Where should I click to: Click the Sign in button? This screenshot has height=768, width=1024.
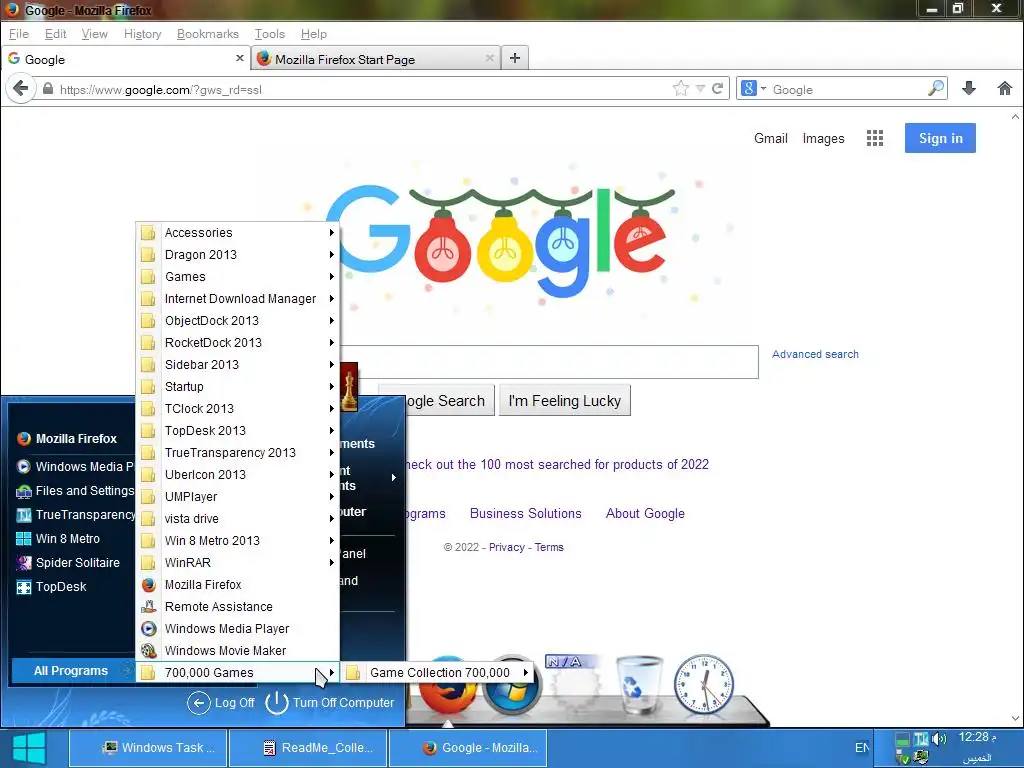(x=940, y=138)
